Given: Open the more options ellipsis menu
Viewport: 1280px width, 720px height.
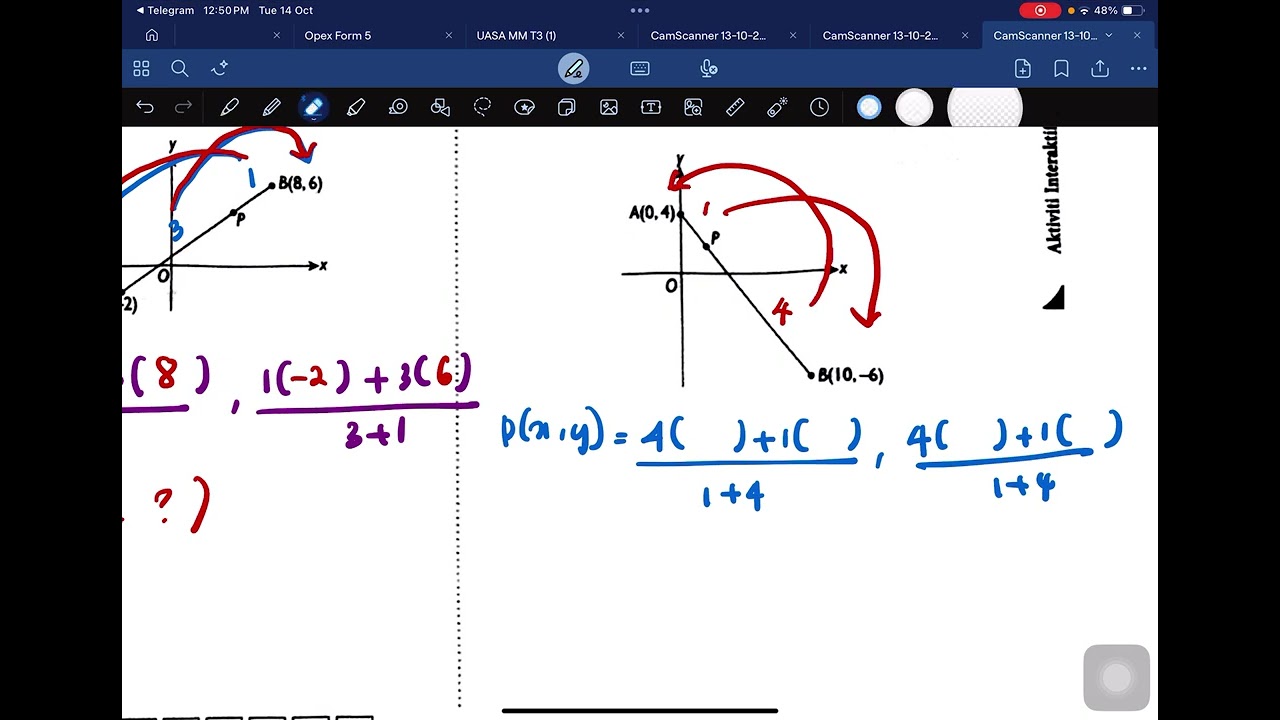Looking at the screenshot, I should [1138, 68].
